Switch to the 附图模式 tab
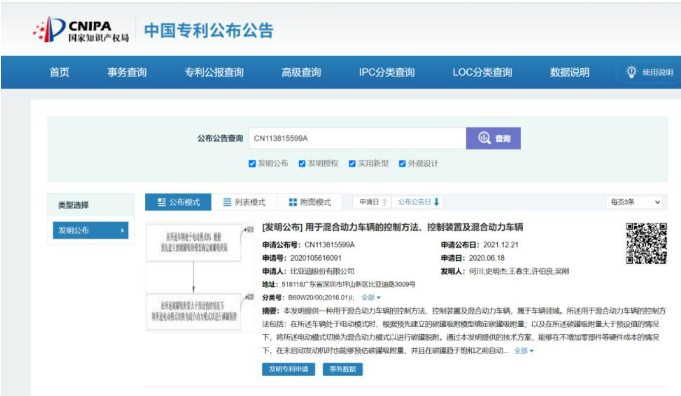Screen dimensions: 681x396 [310, 202]
